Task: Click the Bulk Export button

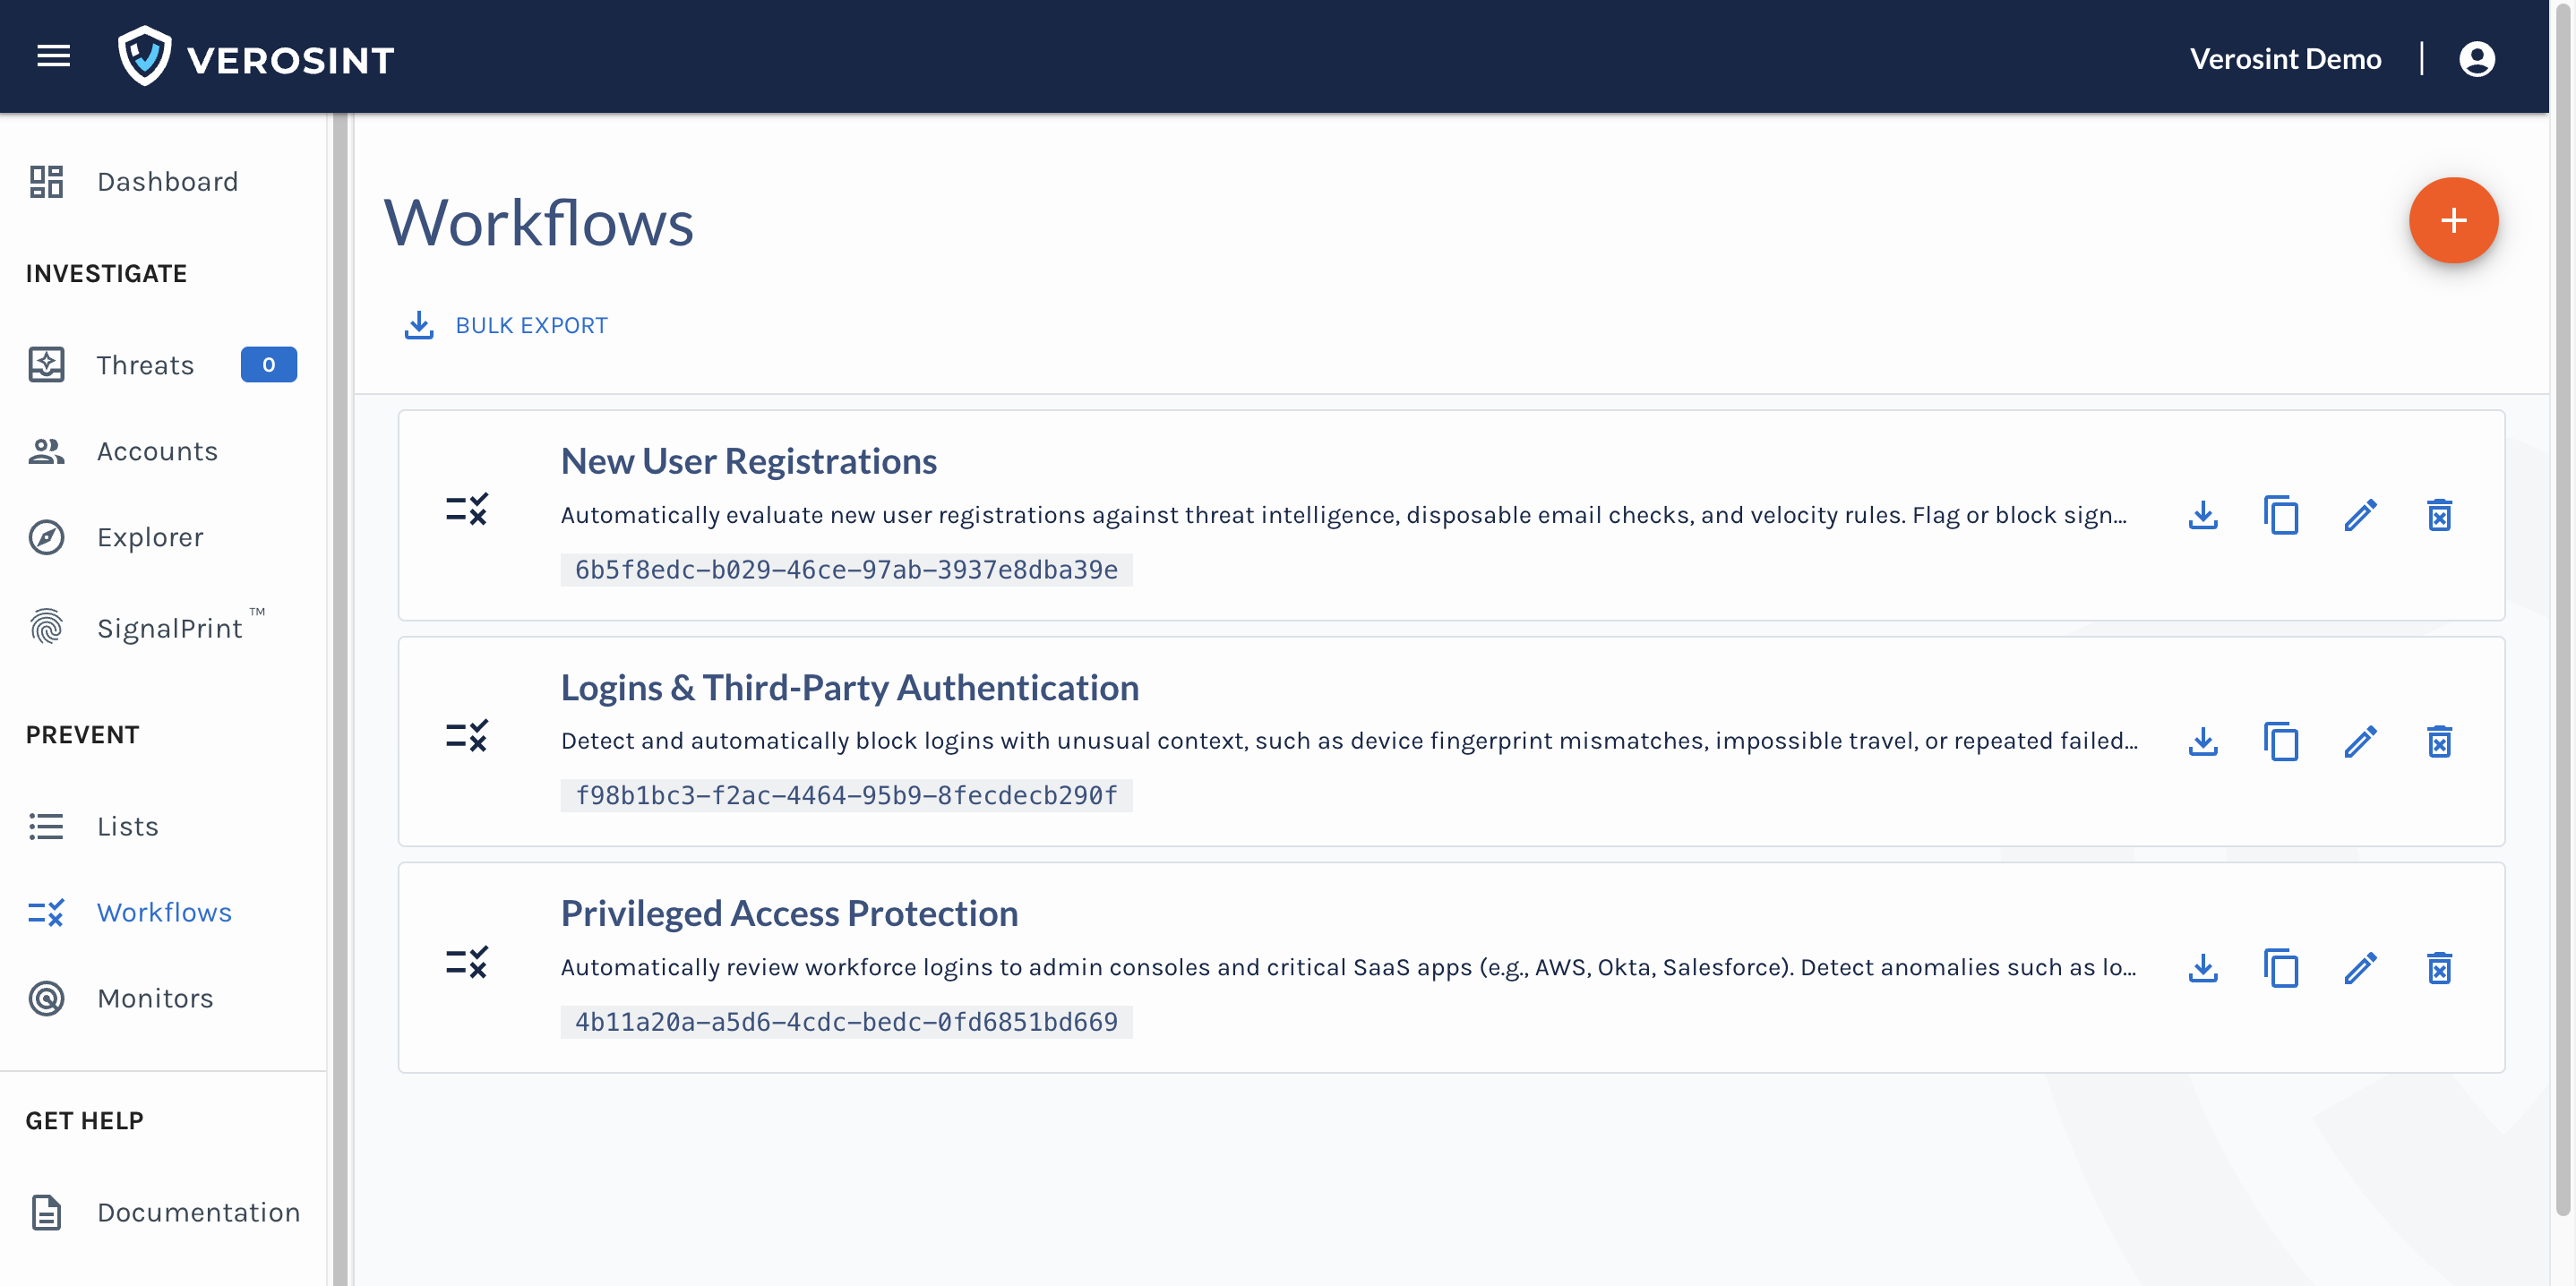Action: click(x=506, y=325)
